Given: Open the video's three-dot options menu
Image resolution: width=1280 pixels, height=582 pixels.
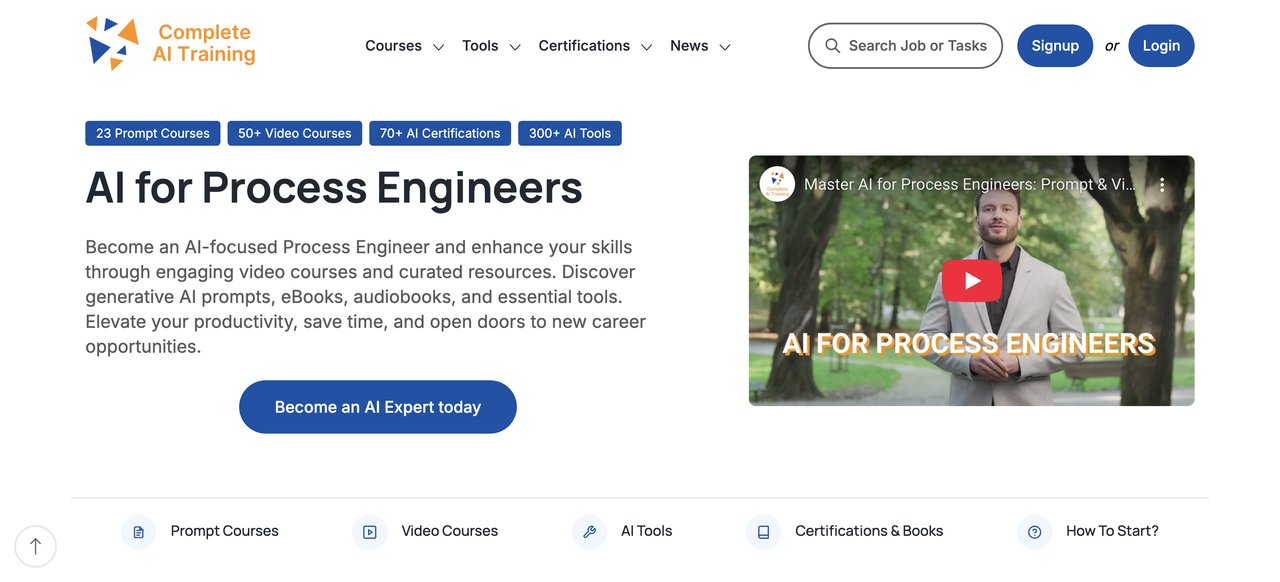Looking at the screenshot, I should (1162, 185).
